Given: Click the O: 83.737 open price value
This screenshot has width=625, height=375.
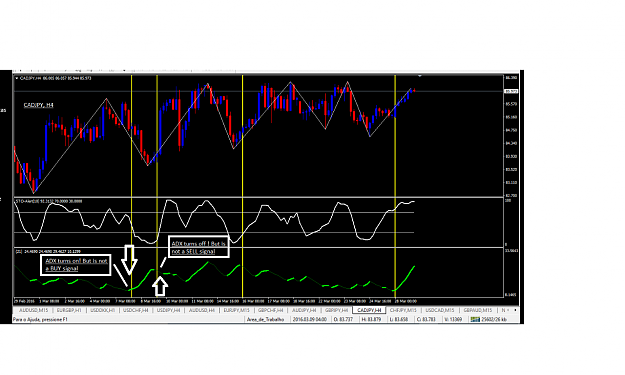Looking at the screenshot, I should (x=343, y=319).
